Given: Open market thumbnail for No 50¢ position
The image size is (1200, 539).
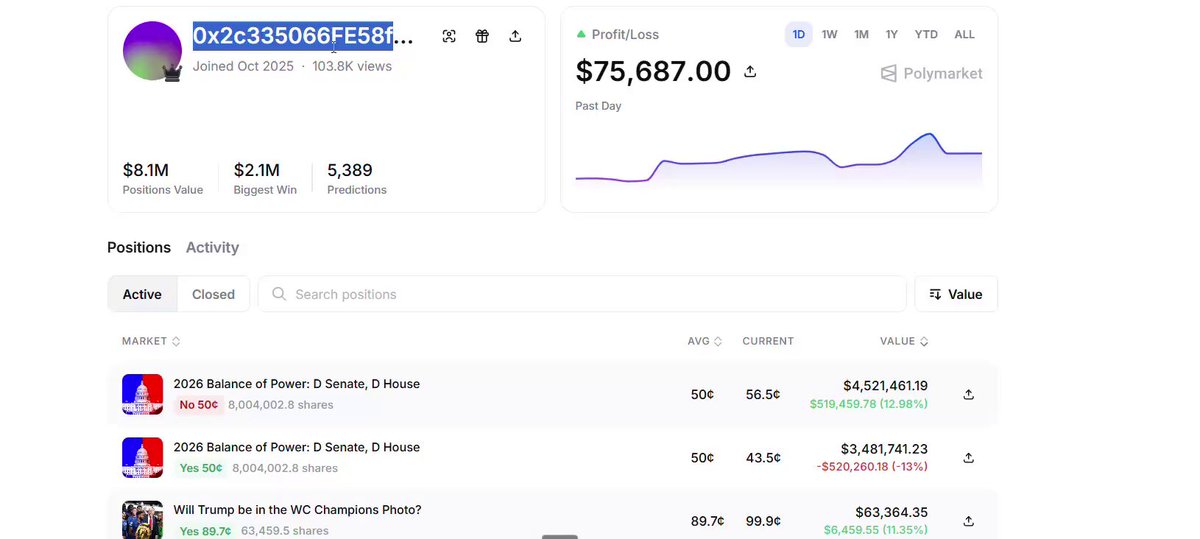Looking at the screenshot, I should [x=142, y=394].
